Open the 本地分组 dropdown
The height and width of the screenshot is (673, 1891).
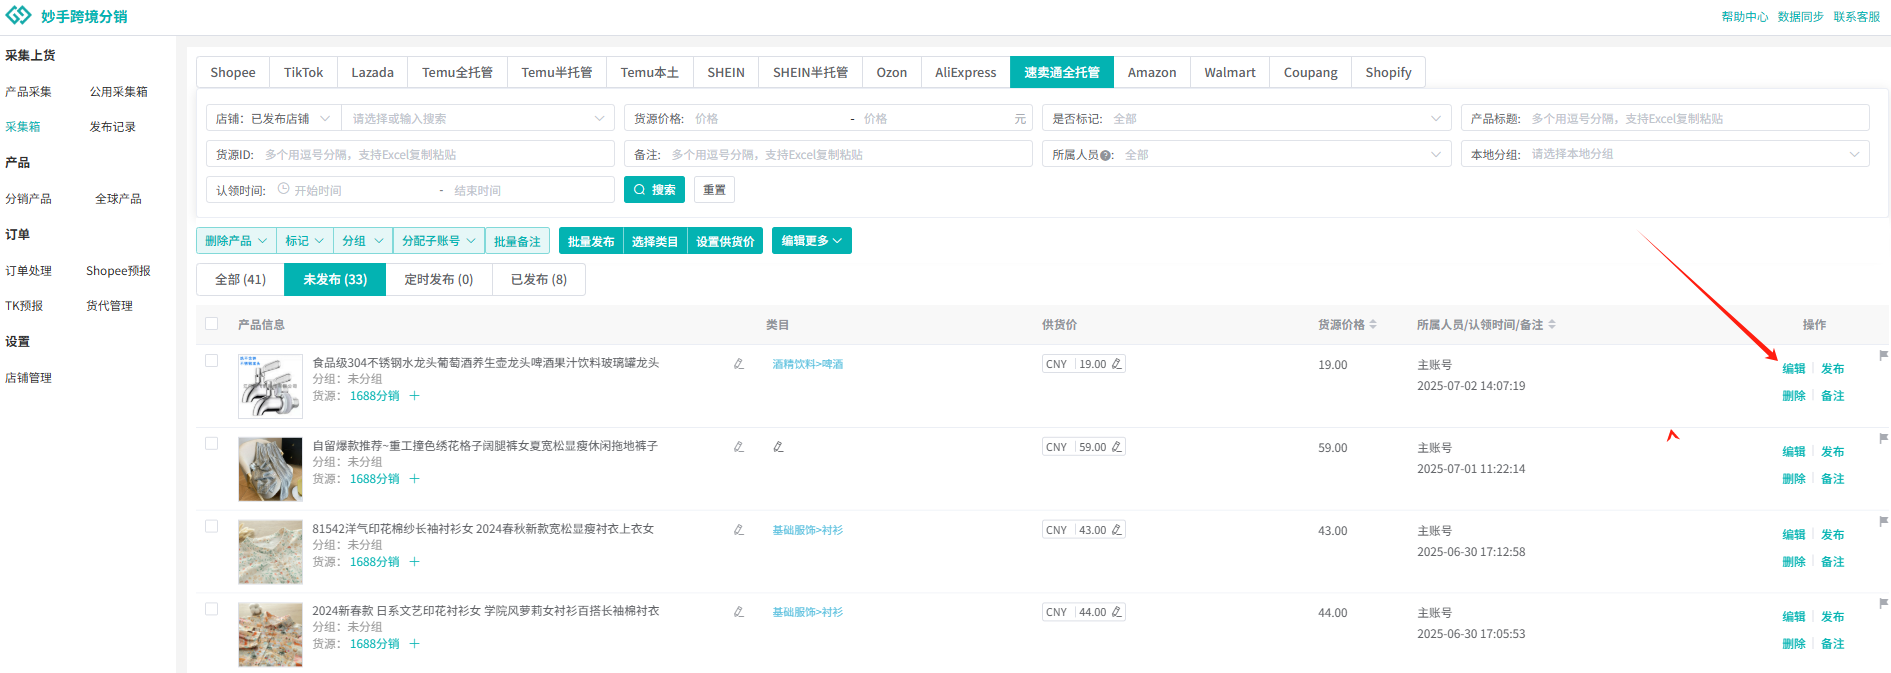click(1665, 154)
